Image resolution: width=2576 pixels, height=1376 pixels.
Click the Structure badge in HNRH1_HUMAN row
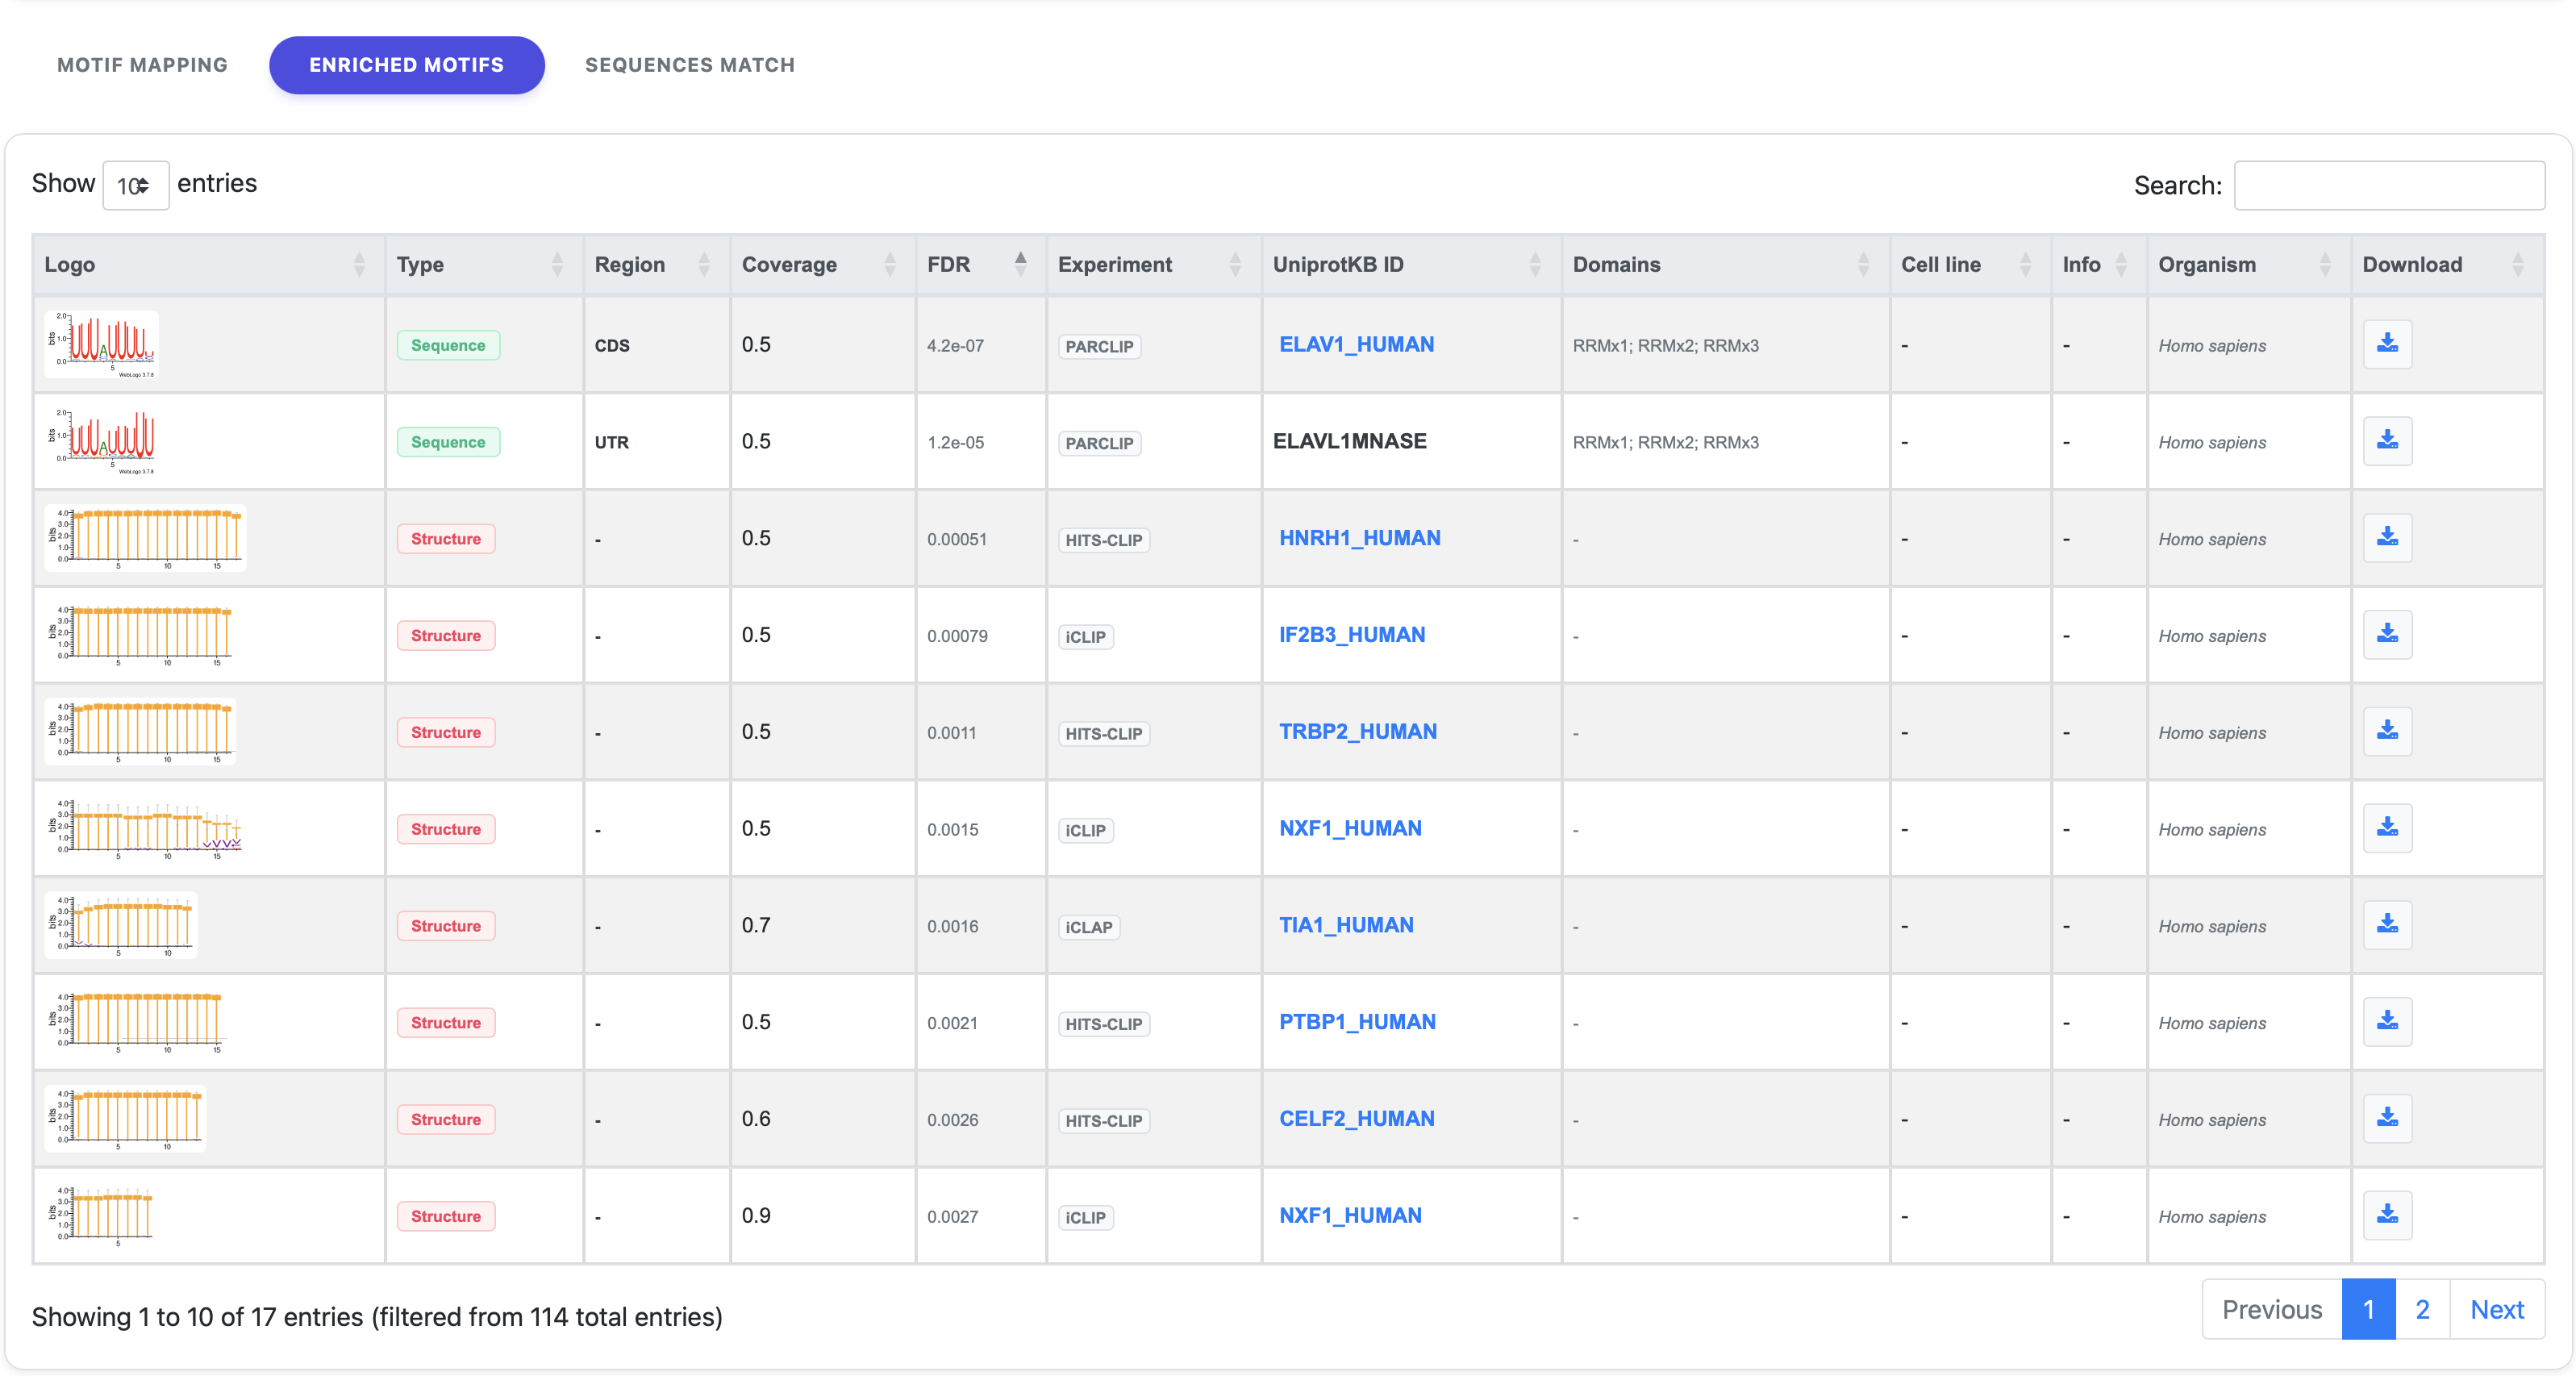[x=446, y=539]
